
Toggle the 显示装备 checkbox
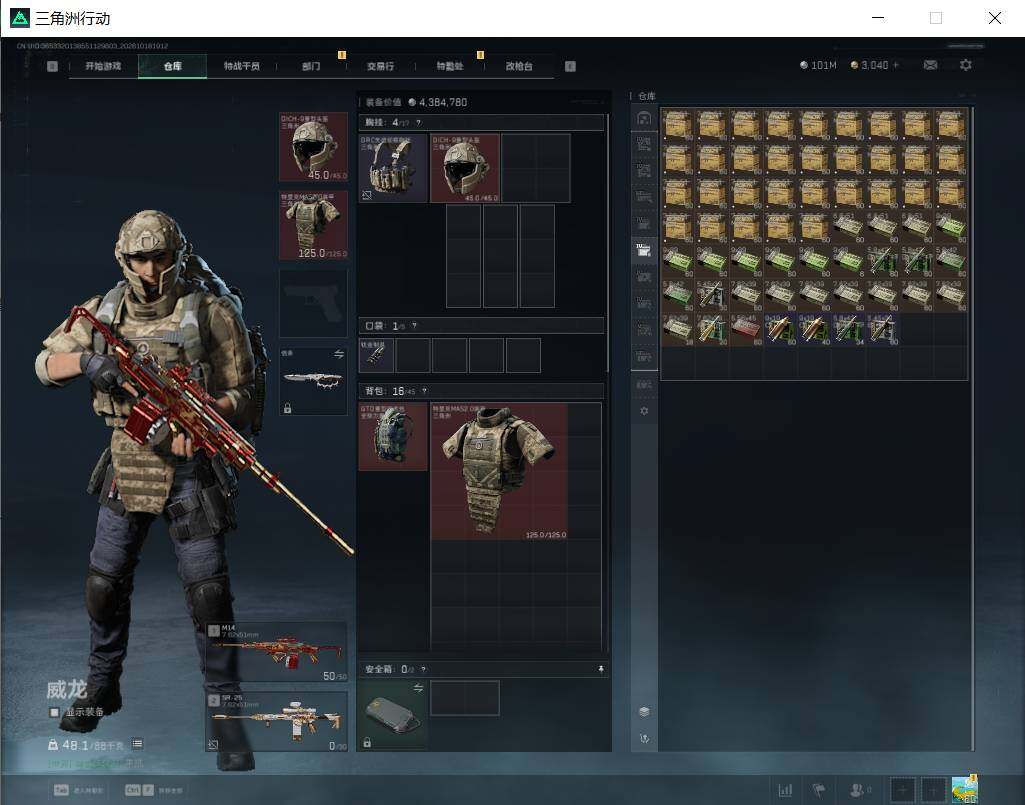coord(54,711)
